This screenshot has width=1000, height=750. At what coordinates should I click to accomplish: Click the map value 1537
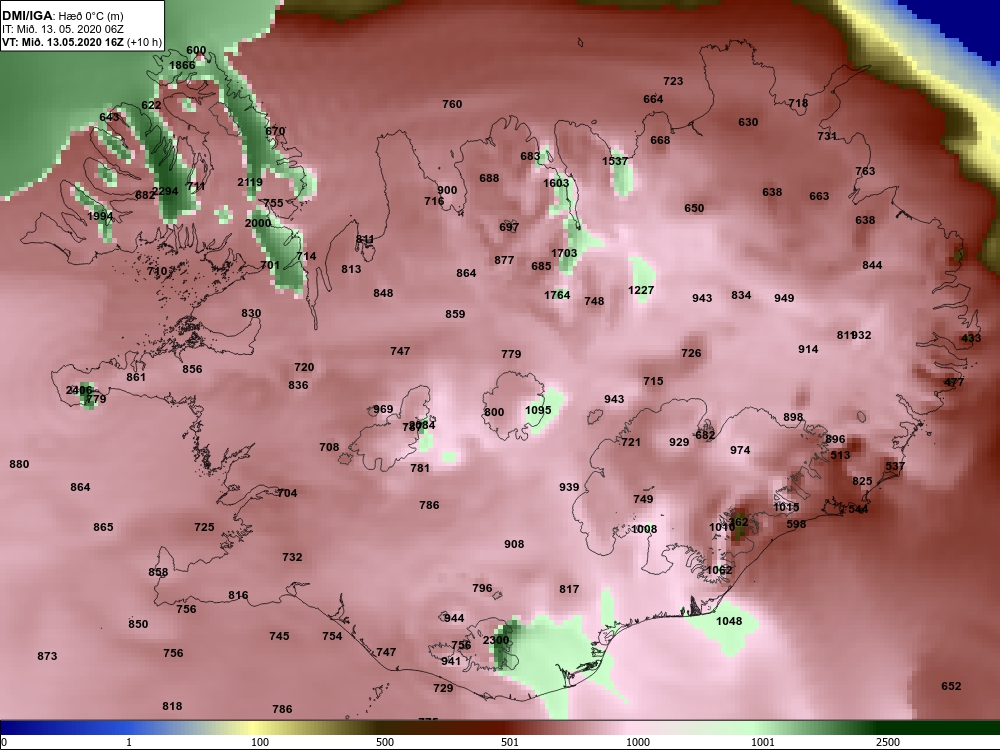(615, 161)
